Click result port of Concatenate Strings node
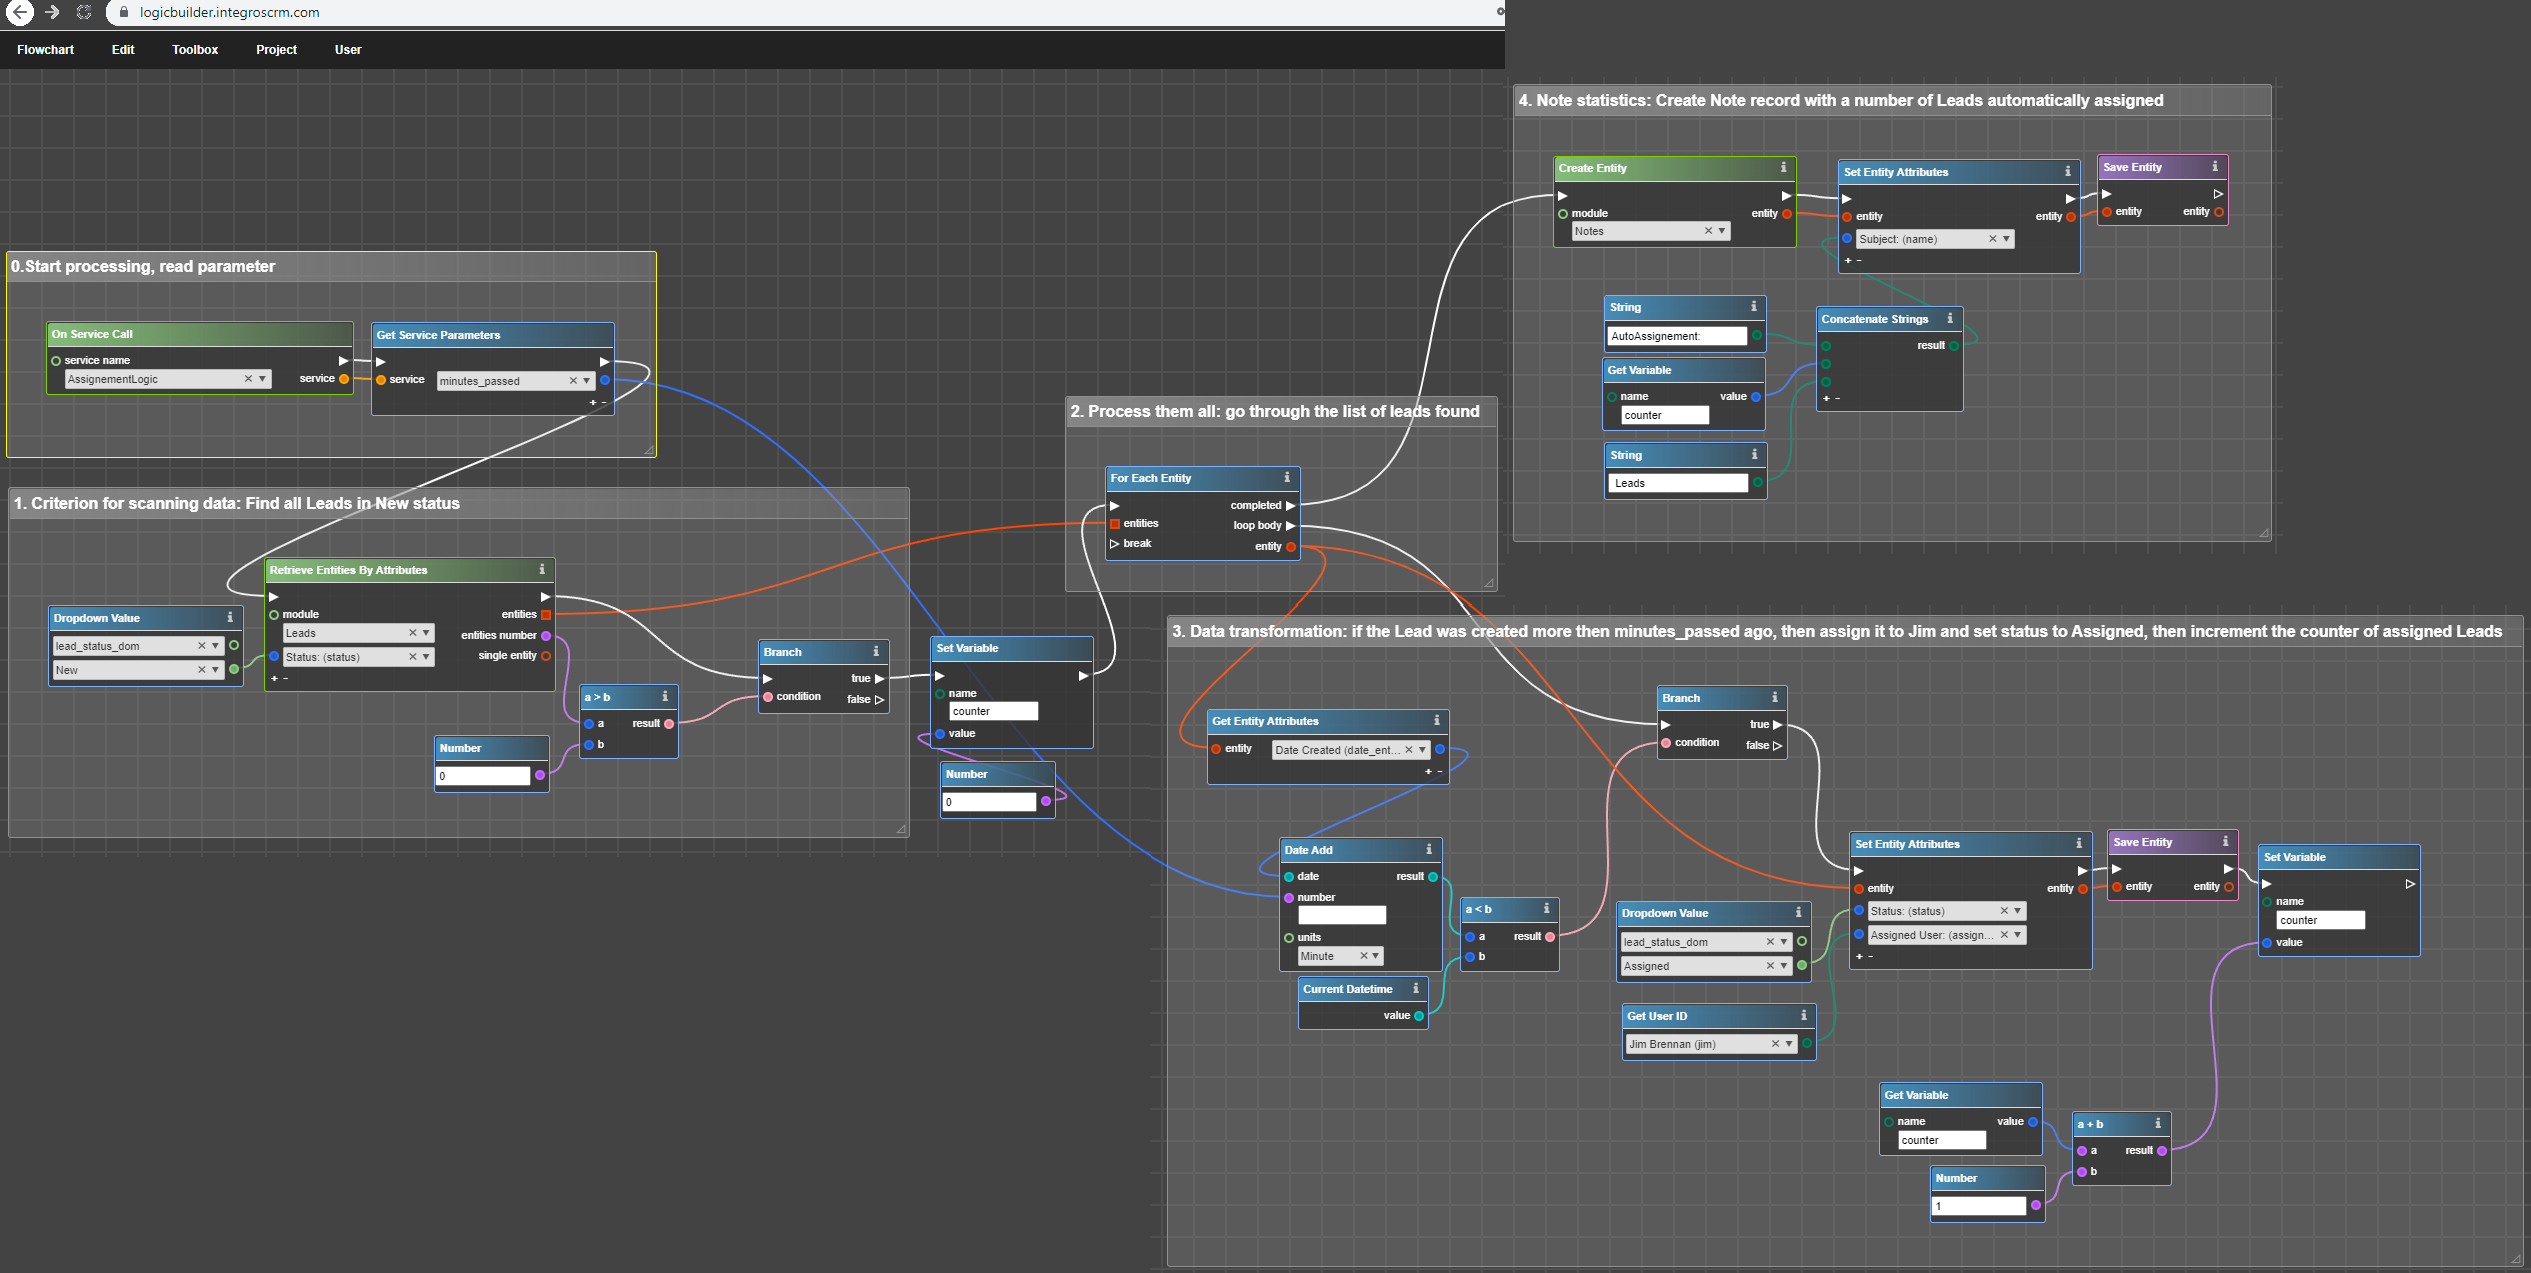Viewport: 2531px width, 1273px height. pos(1954,346)
